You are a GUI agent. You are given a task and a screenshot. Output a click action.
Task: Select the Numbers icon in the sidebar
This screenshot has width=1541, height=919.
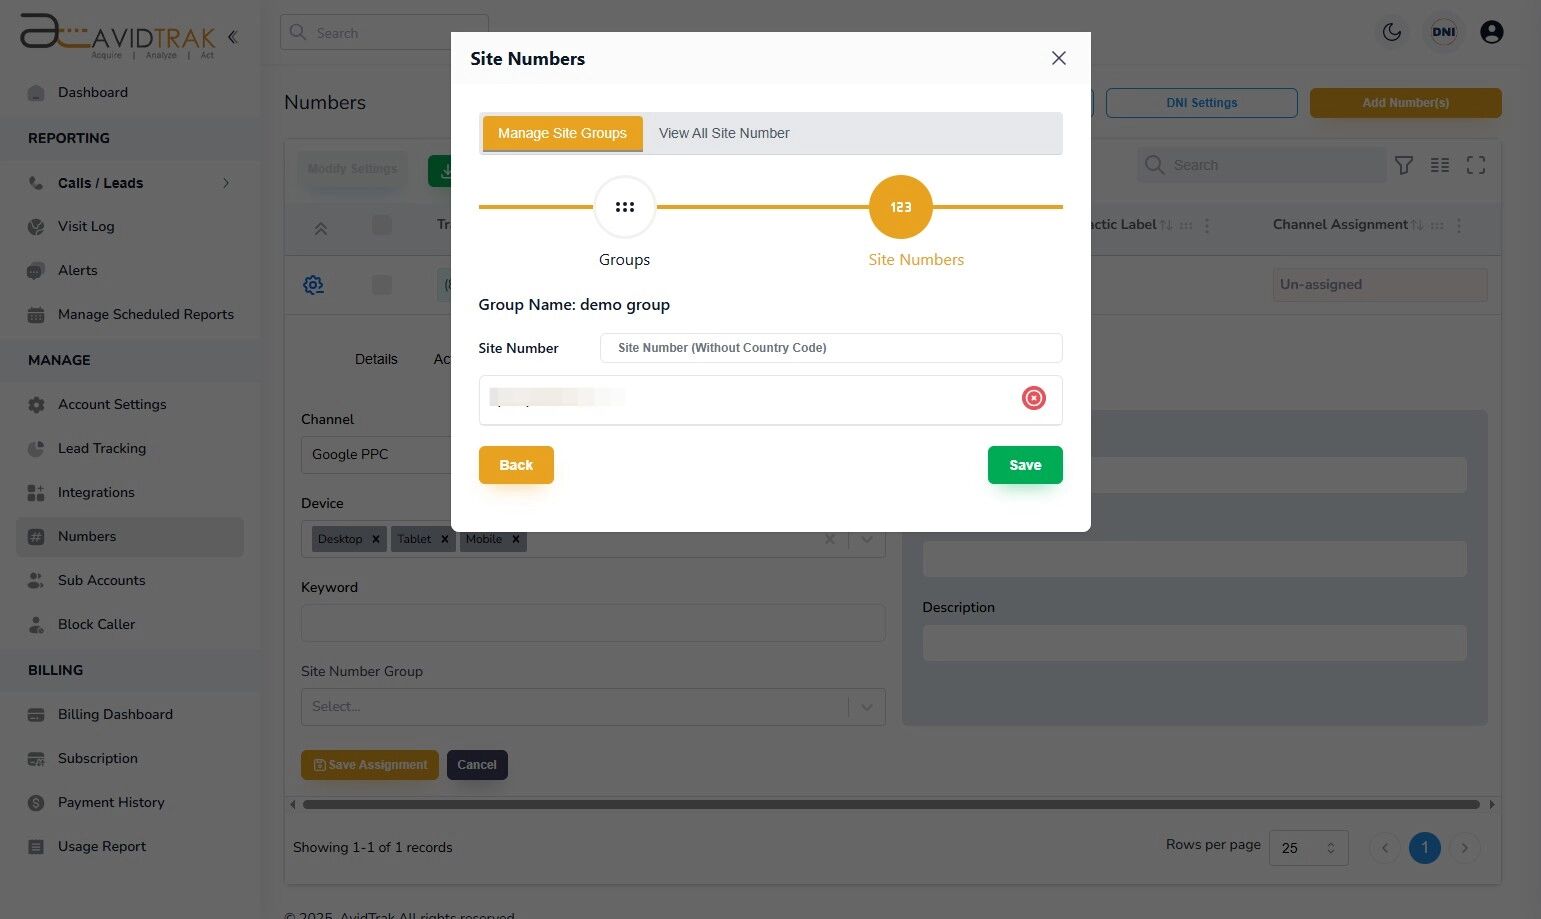[36, 536]
